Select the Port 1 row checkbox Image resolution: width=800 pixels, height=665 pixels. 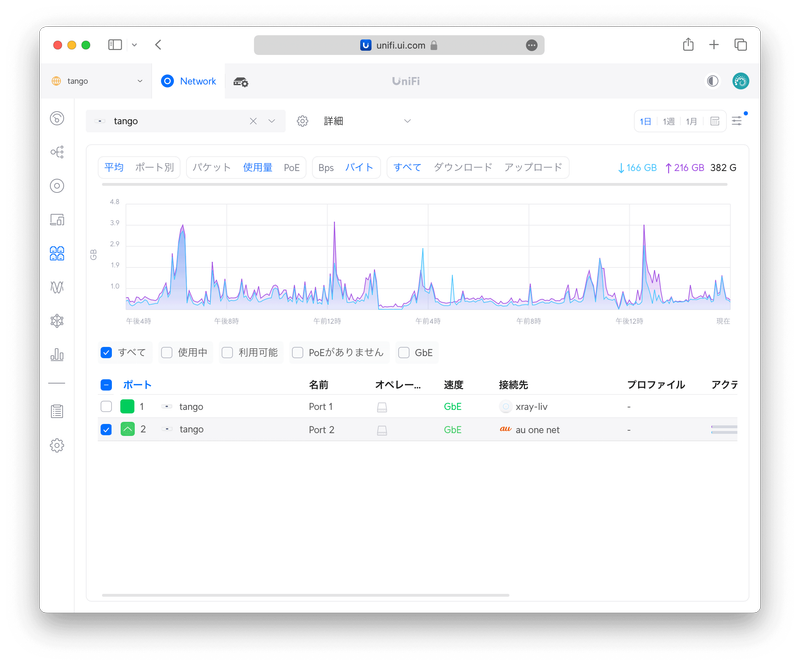[x=106, y=407]
